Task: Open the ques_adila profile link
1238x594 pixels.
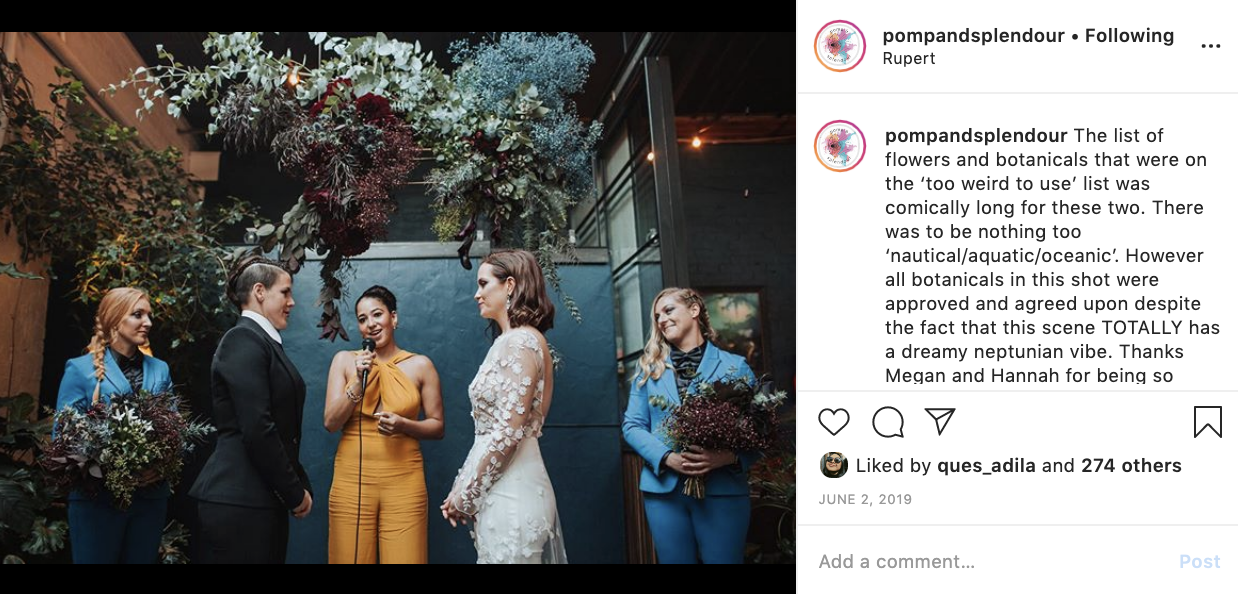Action: pos(987,466)
